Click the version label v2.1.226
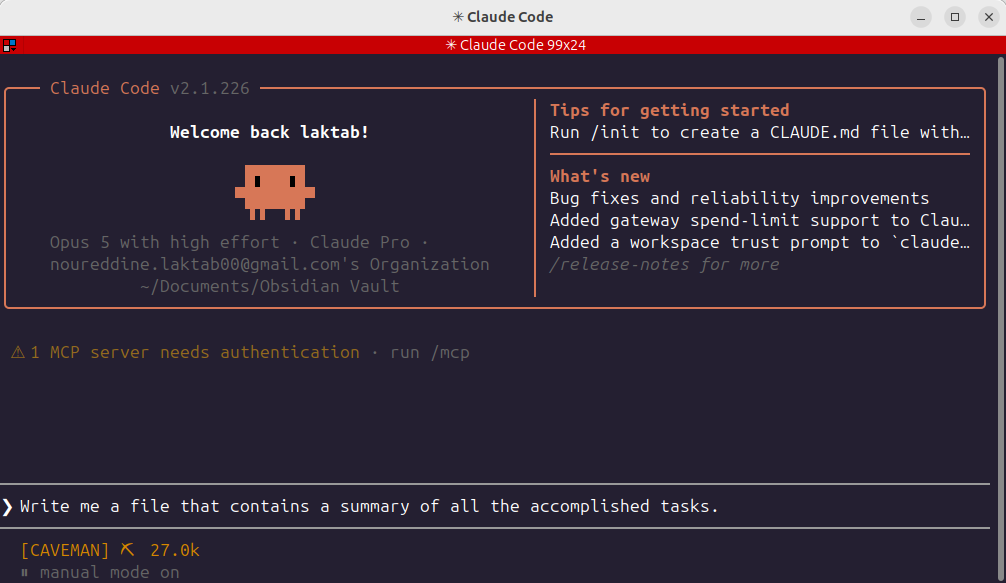 (x=210, y=89)
